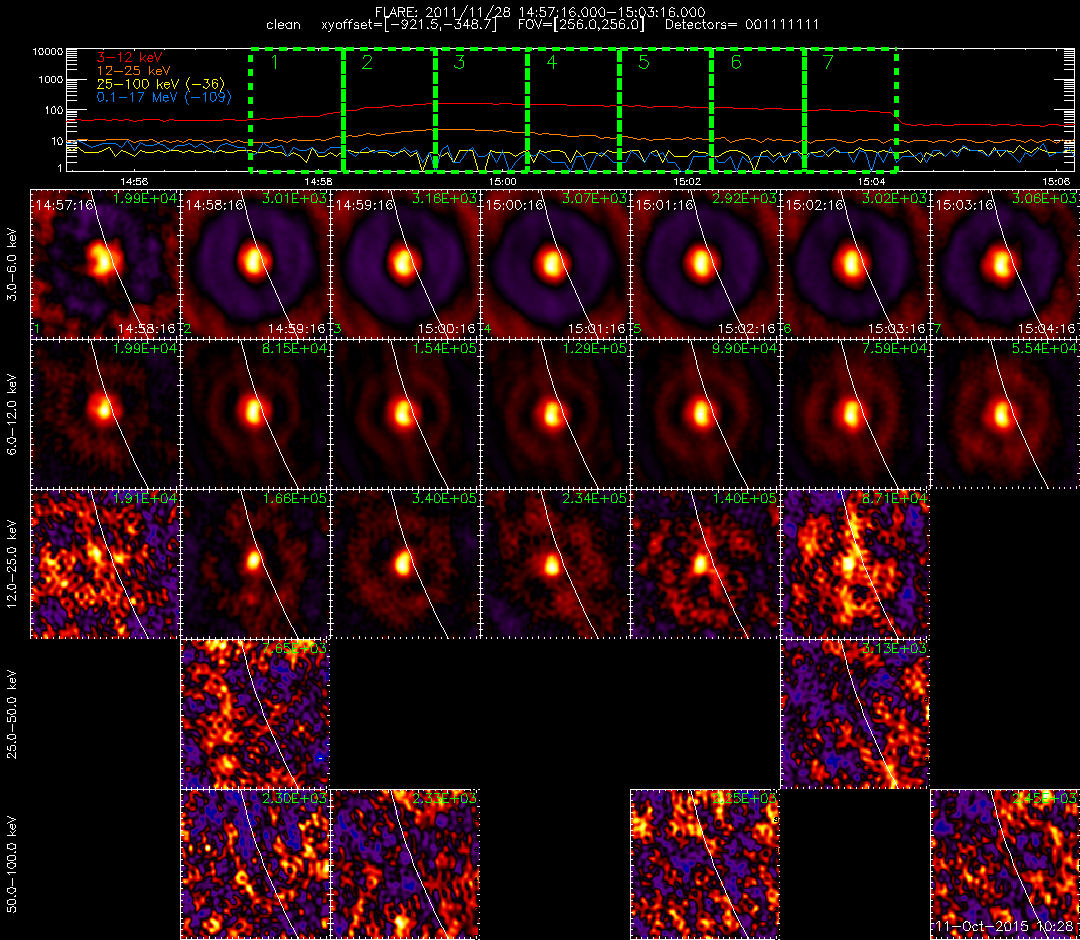Open the 6-12 keV image labeled 7.59E+04
Viewport: 1080px width, 940px height.
coord(855,415)
